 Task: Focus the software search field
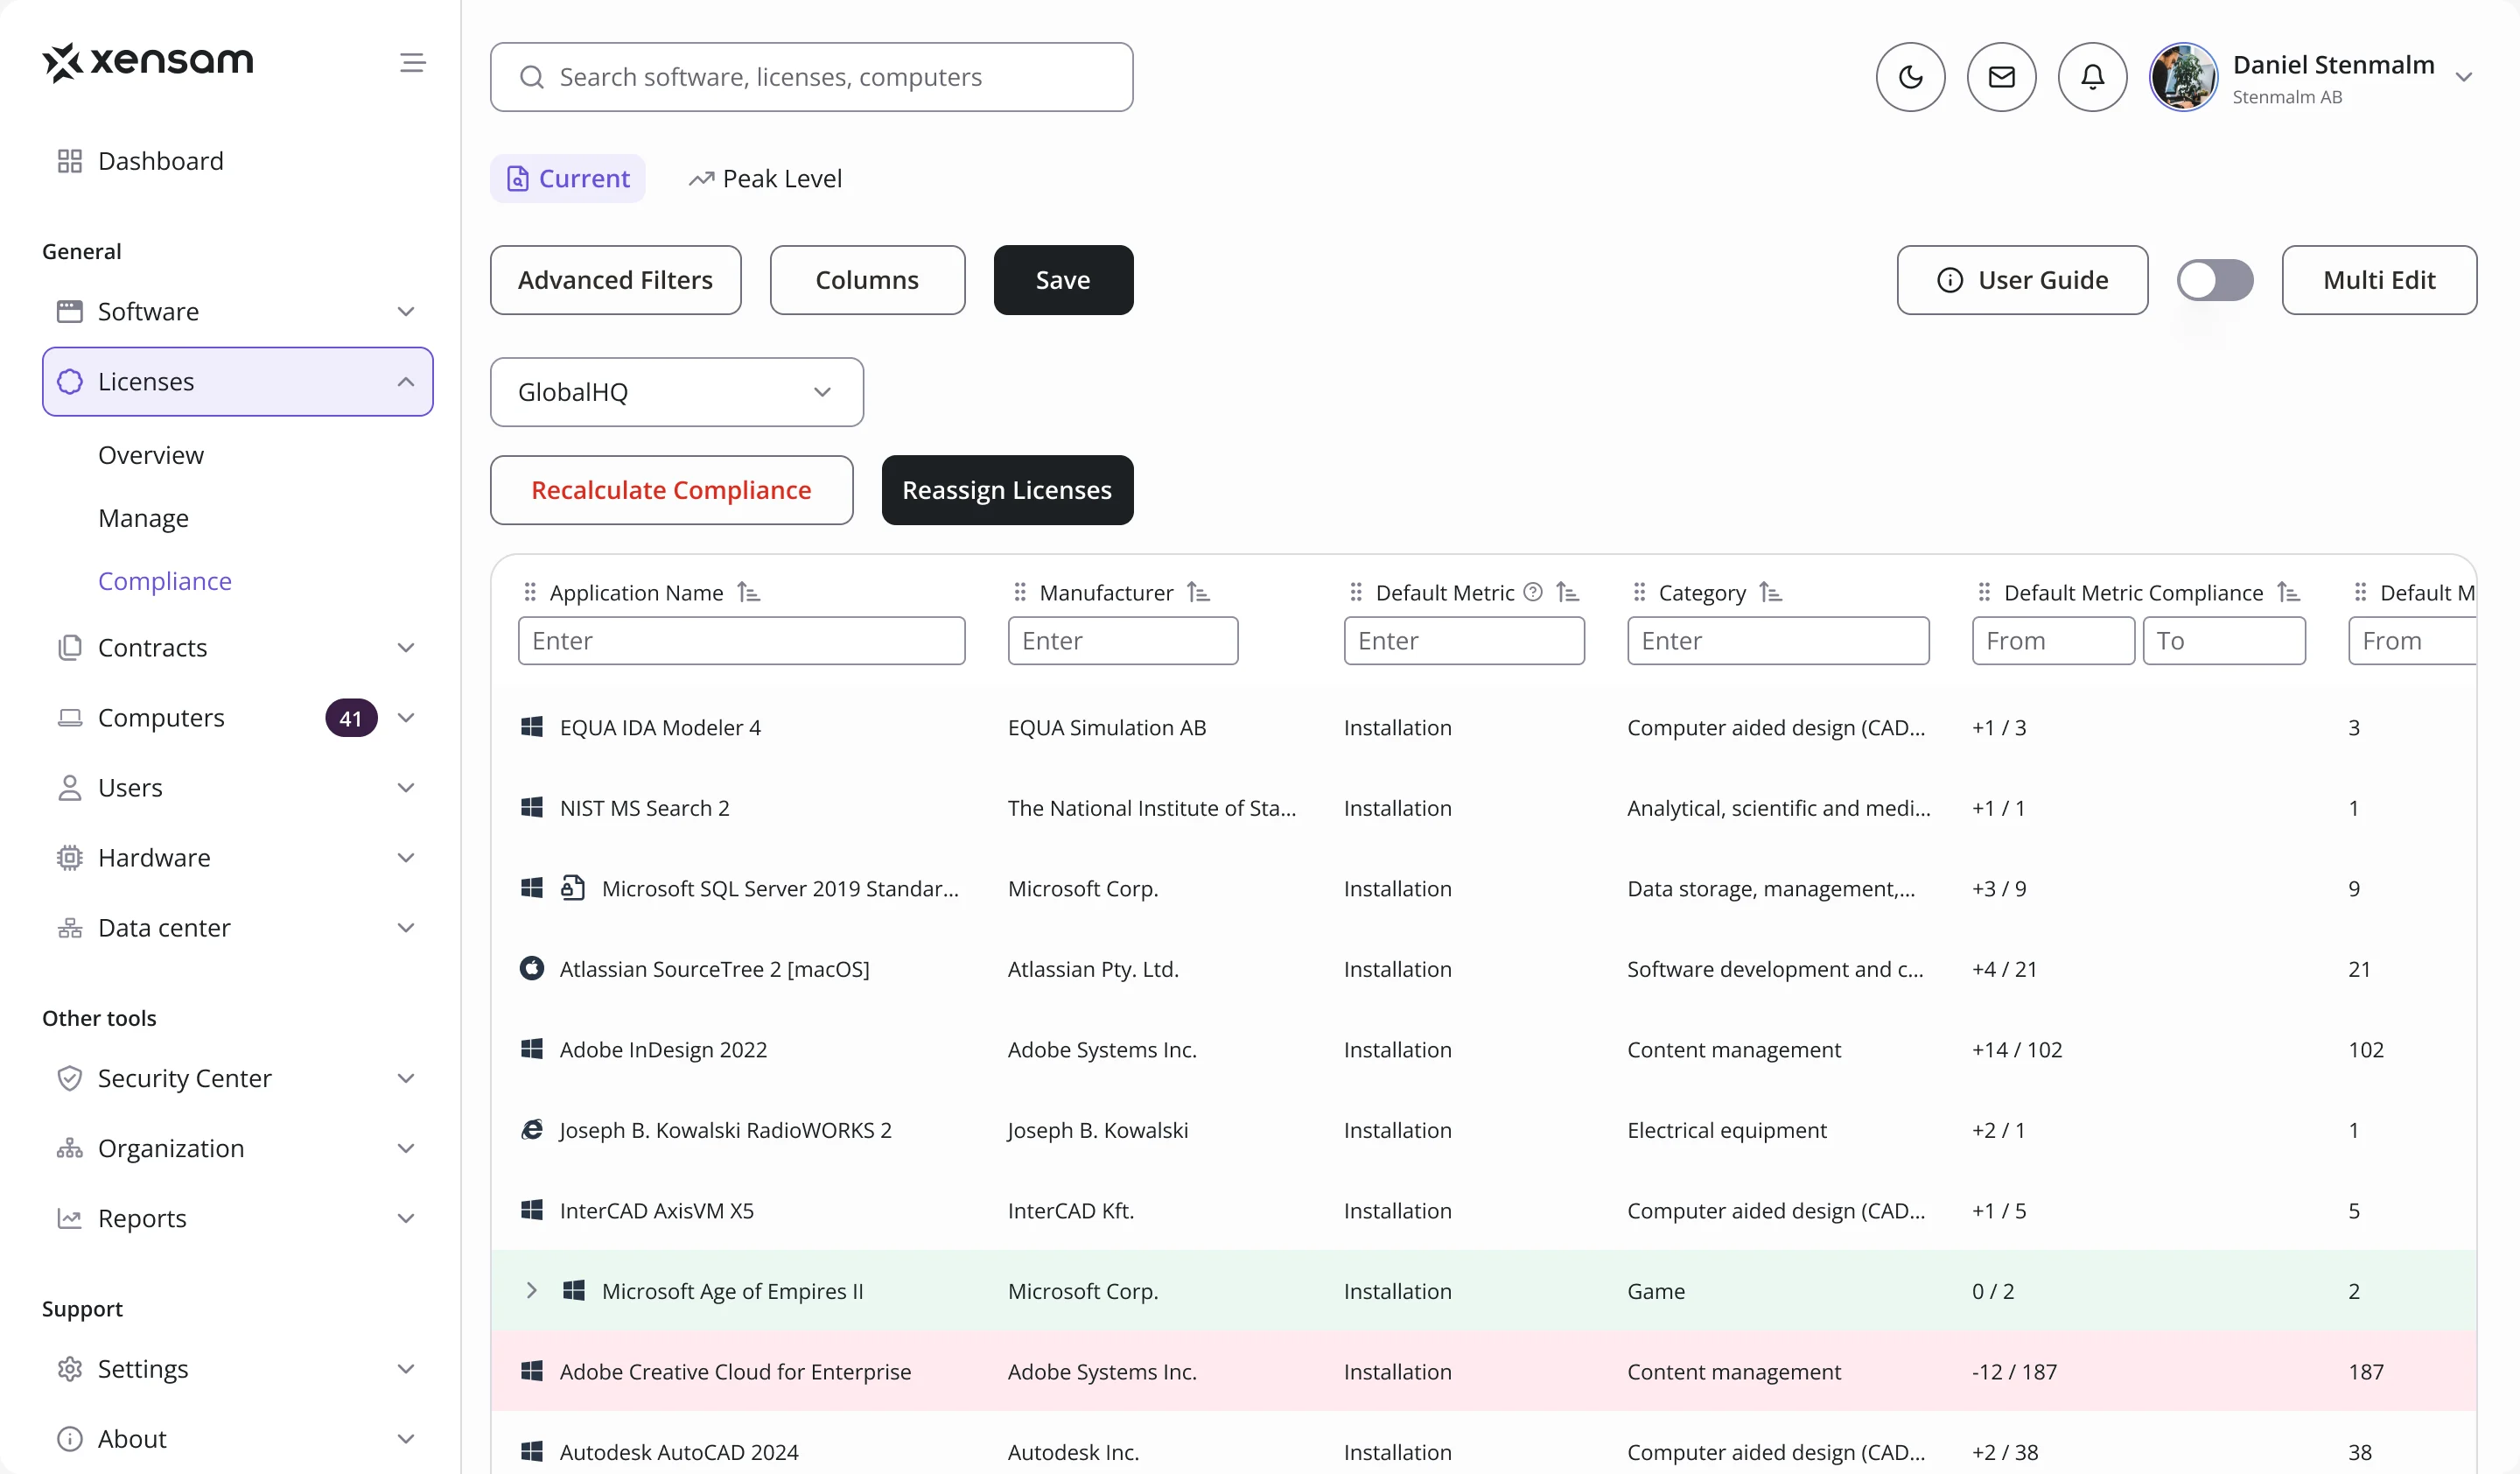812,77
